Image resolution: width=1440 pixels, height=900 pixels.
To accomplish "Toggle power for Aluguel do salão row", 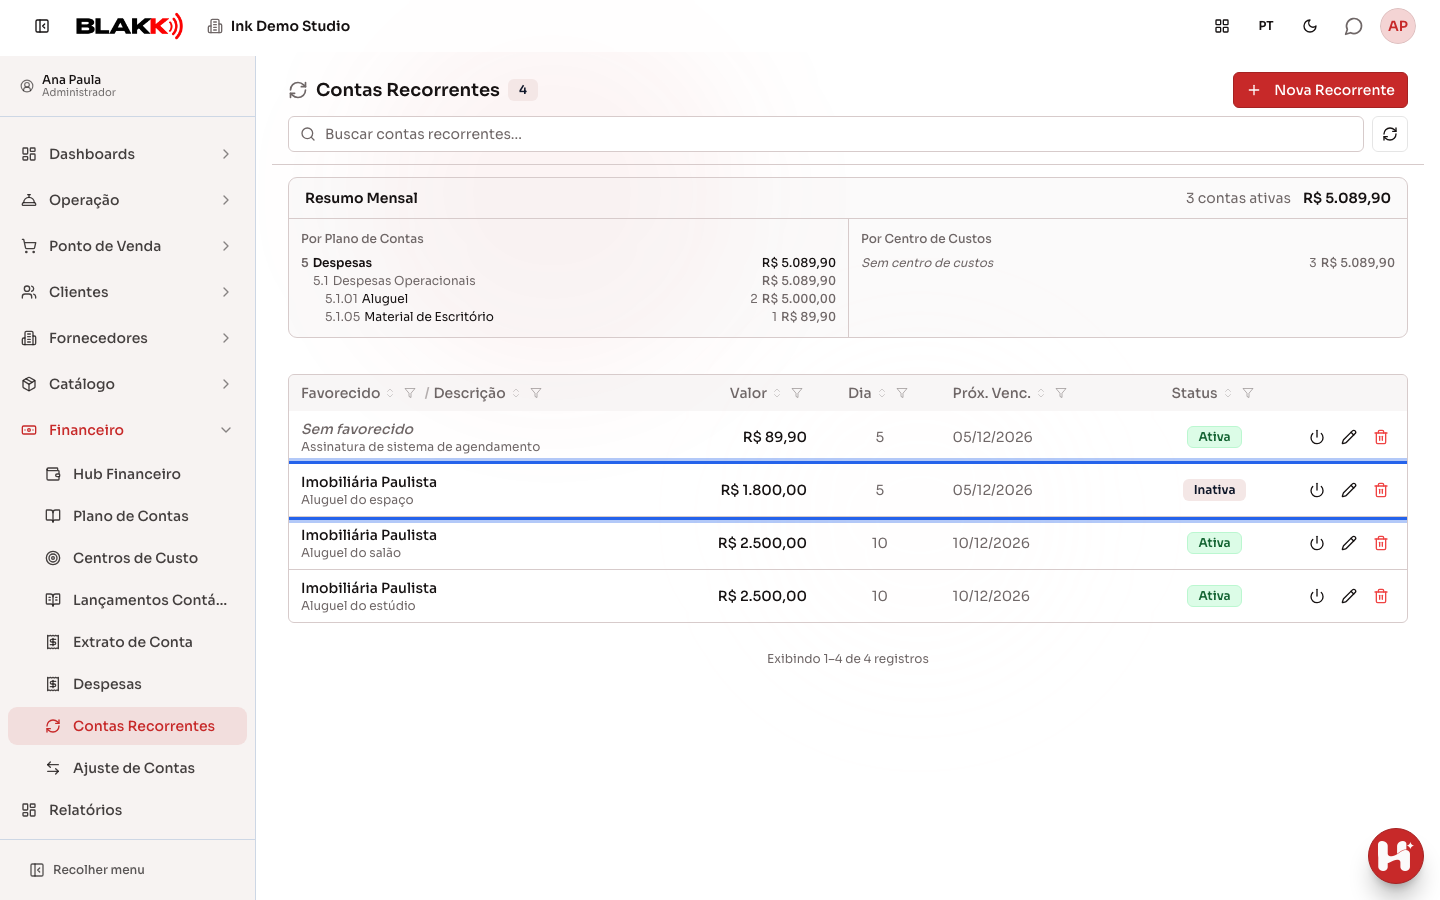I will tap(1317, 543).
